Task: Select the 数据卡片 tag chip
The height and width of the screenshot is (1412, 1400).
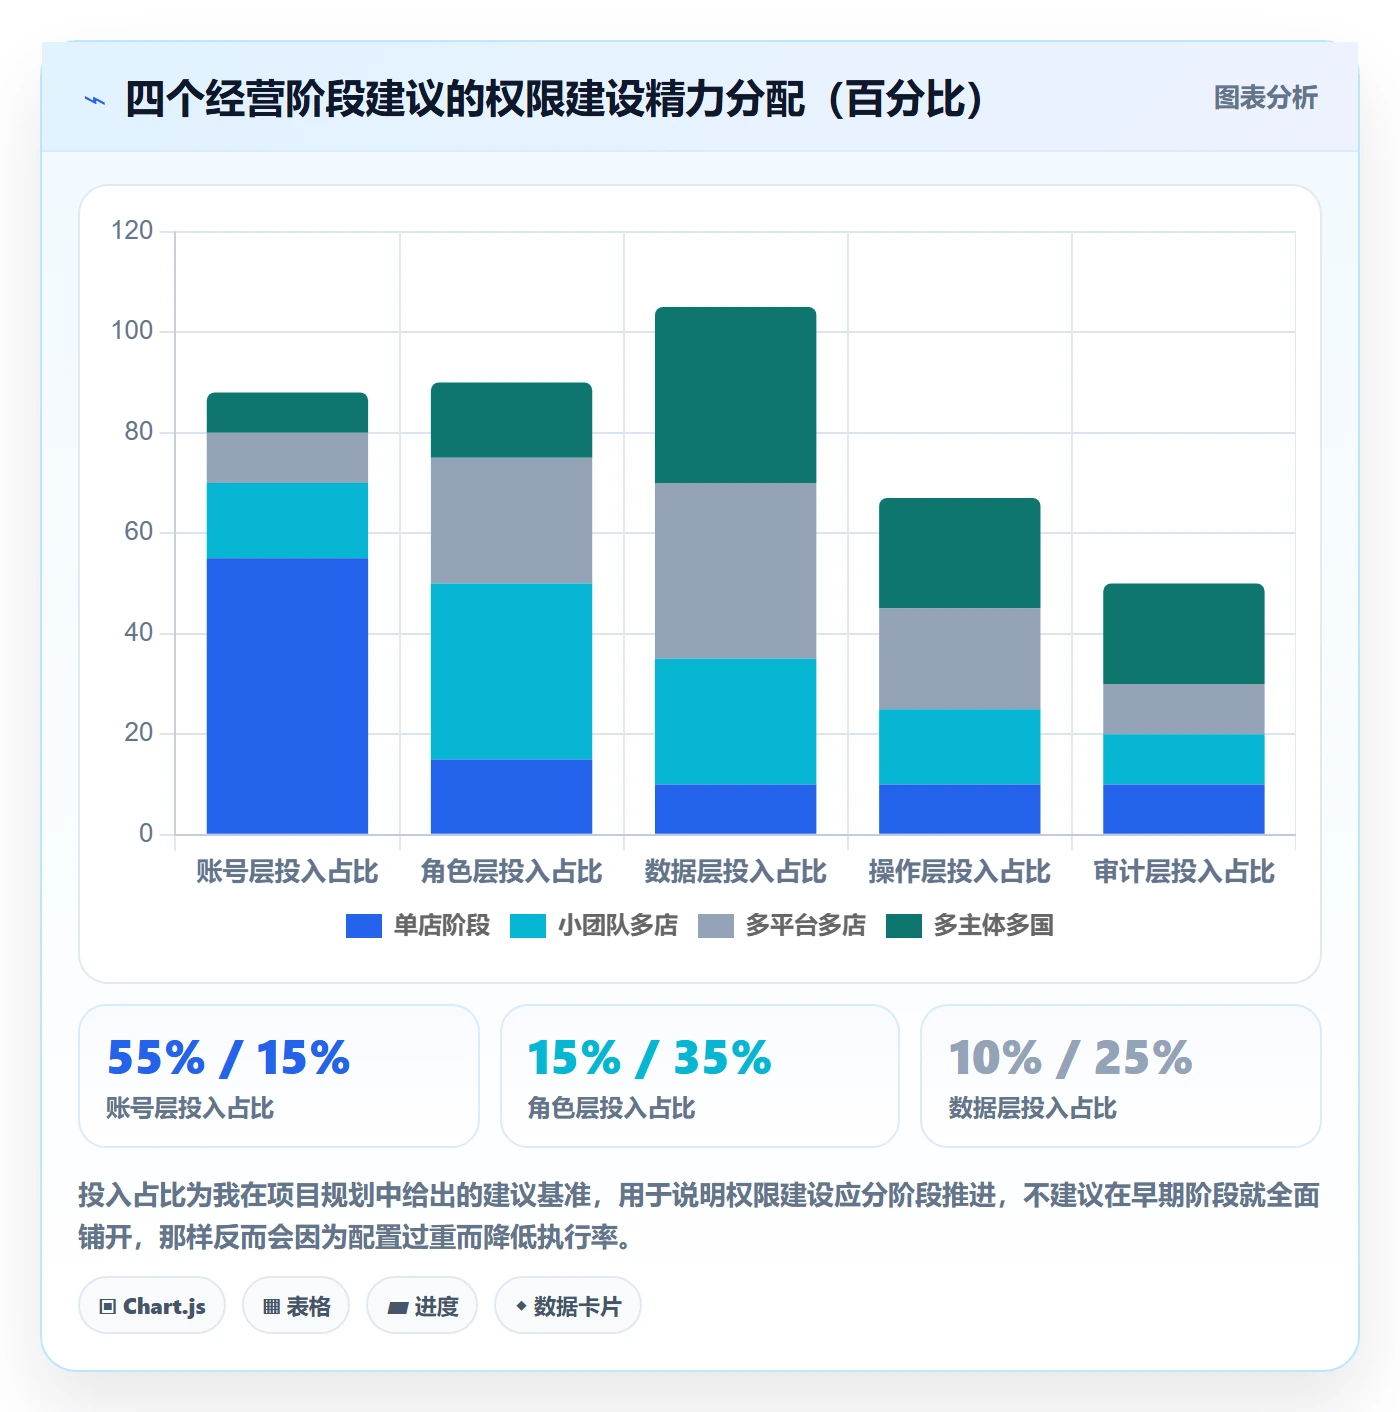Action: 568,1306
